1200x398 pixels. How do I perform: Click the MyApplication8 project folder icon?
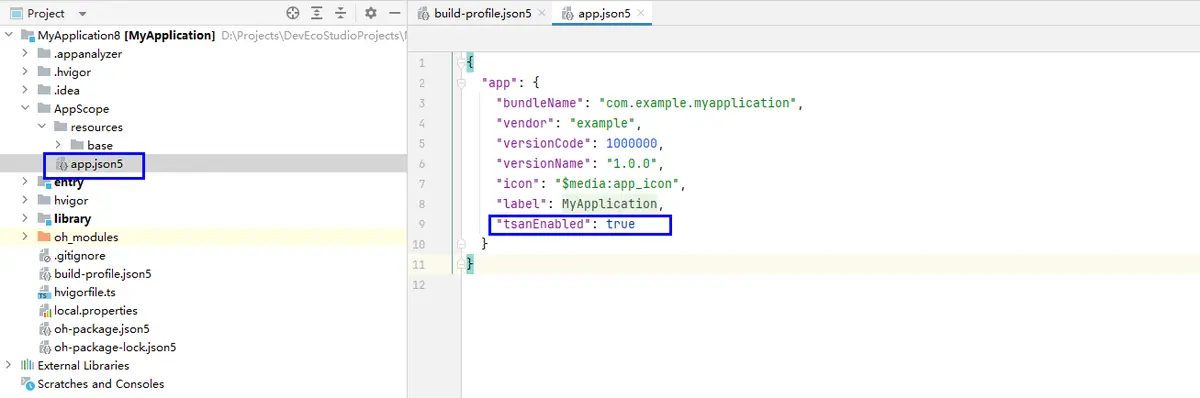(27, 35)
